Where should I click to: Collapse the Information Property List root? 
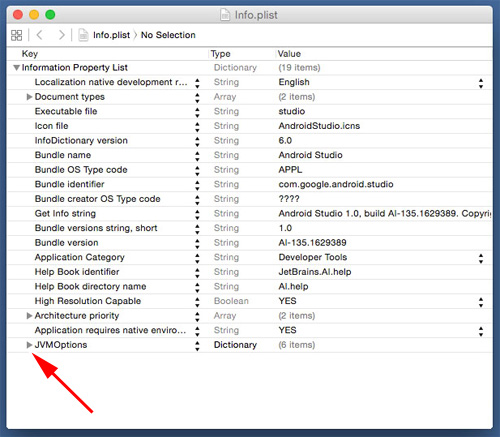pyautogui.click(x=16, y=68)
